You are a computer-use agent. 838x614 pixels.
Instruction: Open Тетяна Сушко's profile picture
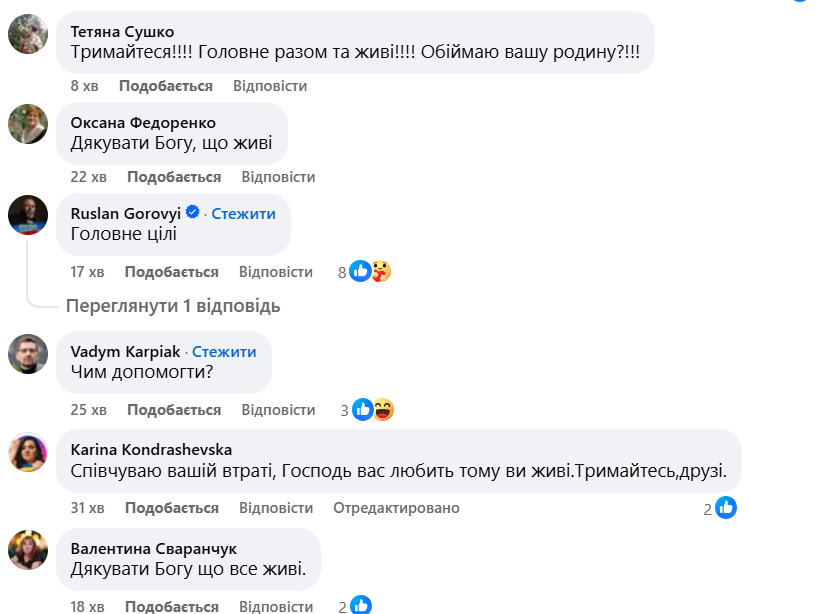[x=28, y=34]
